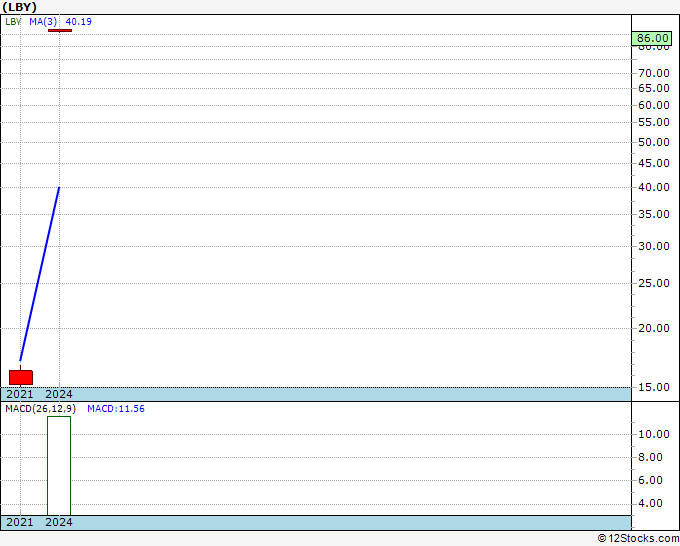
Task: Click the red candlestick at 2021
Action: click(21, 377)
